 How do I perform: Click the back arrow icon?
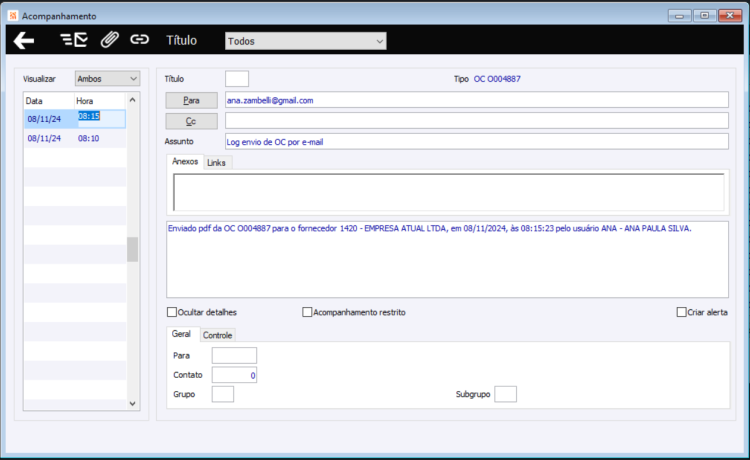(24, 41)
